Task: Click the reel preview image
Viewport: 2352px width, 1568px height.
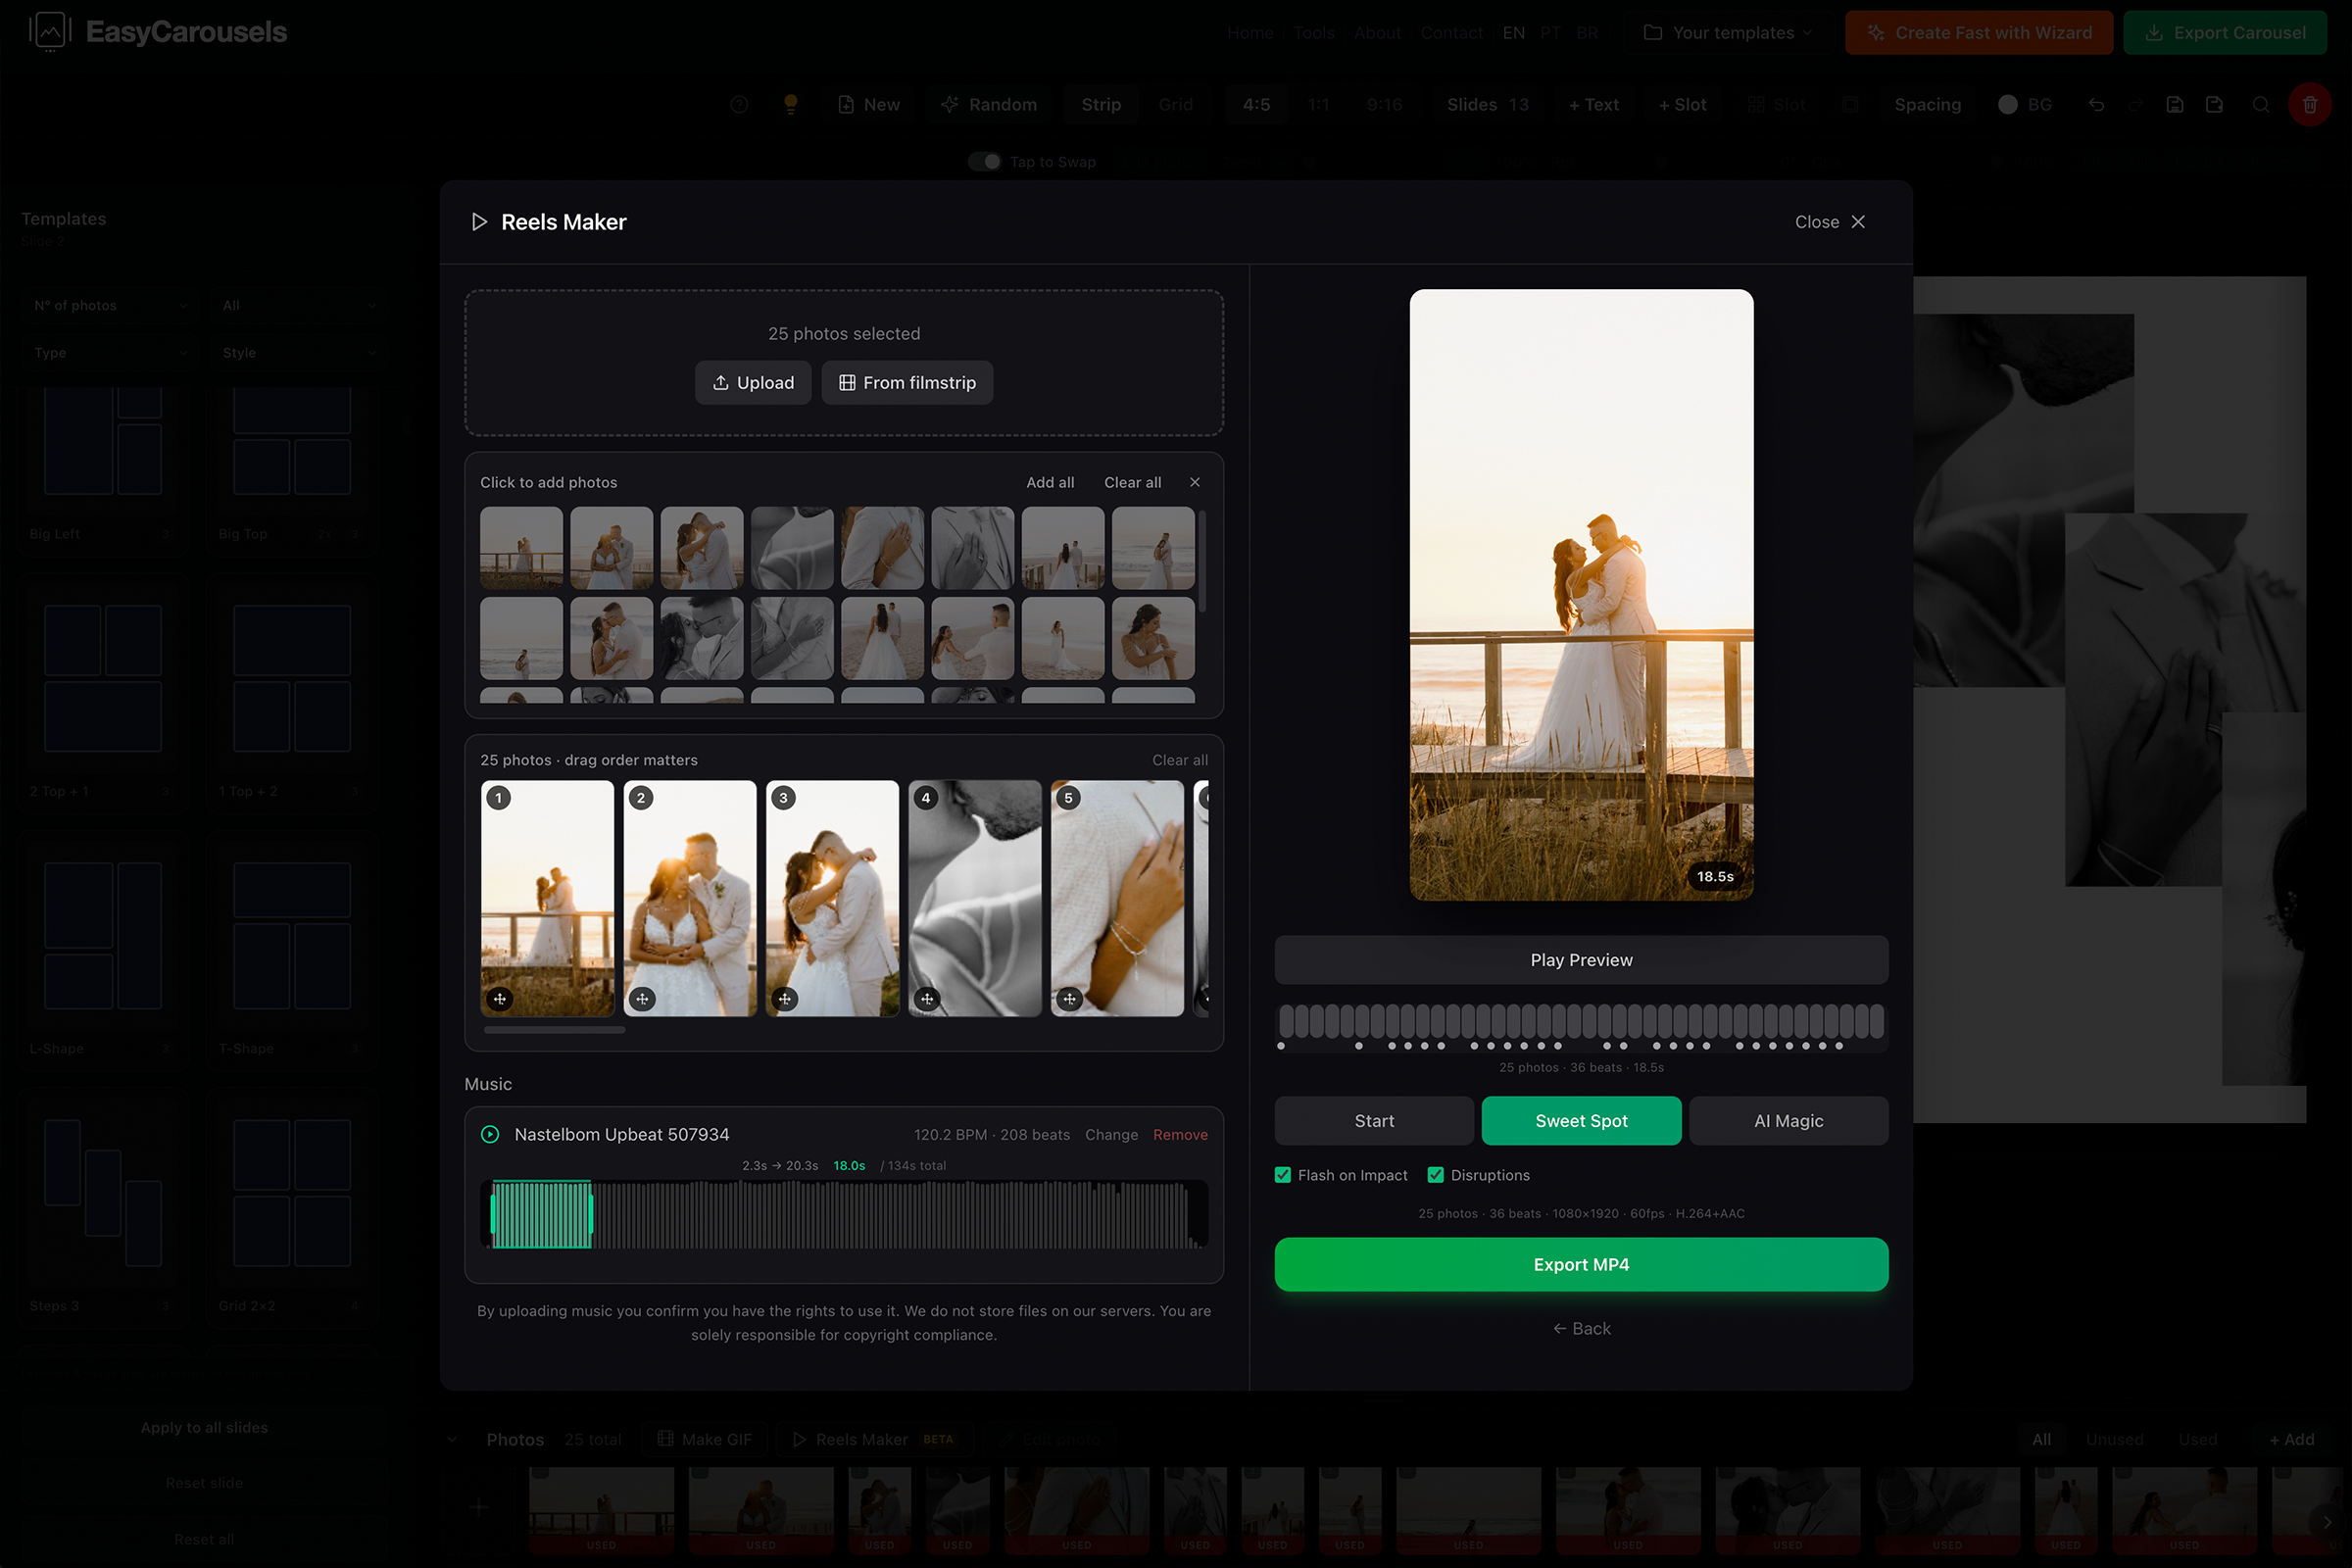Action: pyautogui.click(x=1581, y=595)
